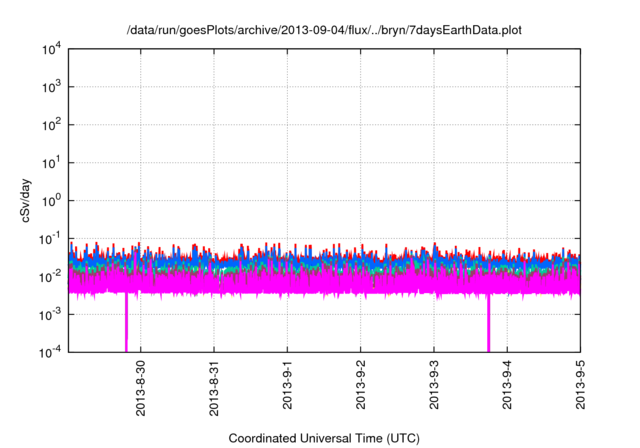Select the 10^-4 y-axis tick label
The height and width of the screenshot is (448, 640).
(50, 352)
